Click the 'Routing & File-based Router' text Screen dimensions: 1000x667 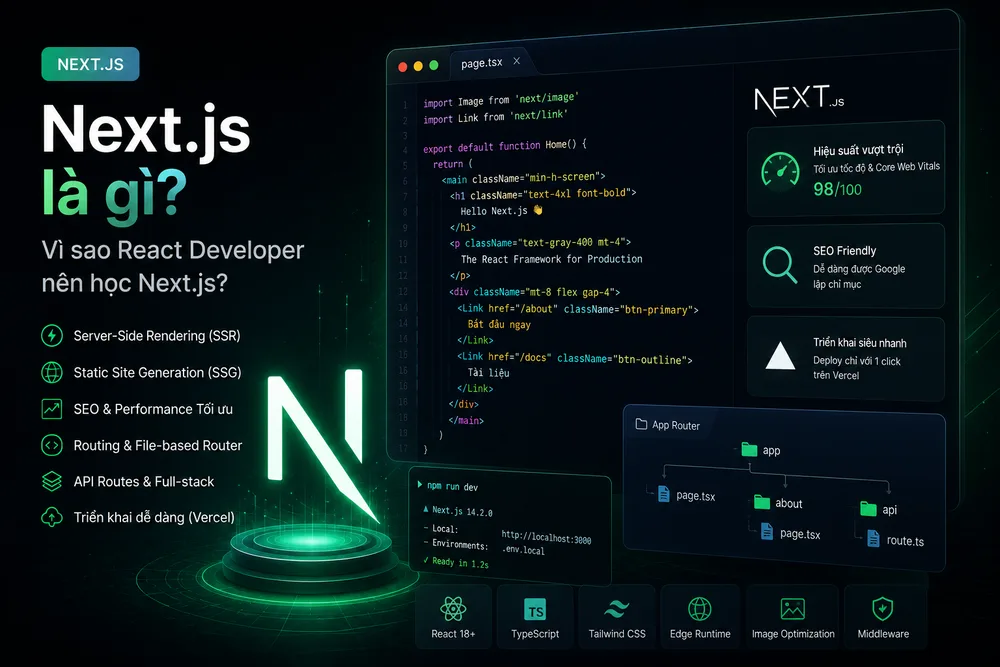pos(158,445)
